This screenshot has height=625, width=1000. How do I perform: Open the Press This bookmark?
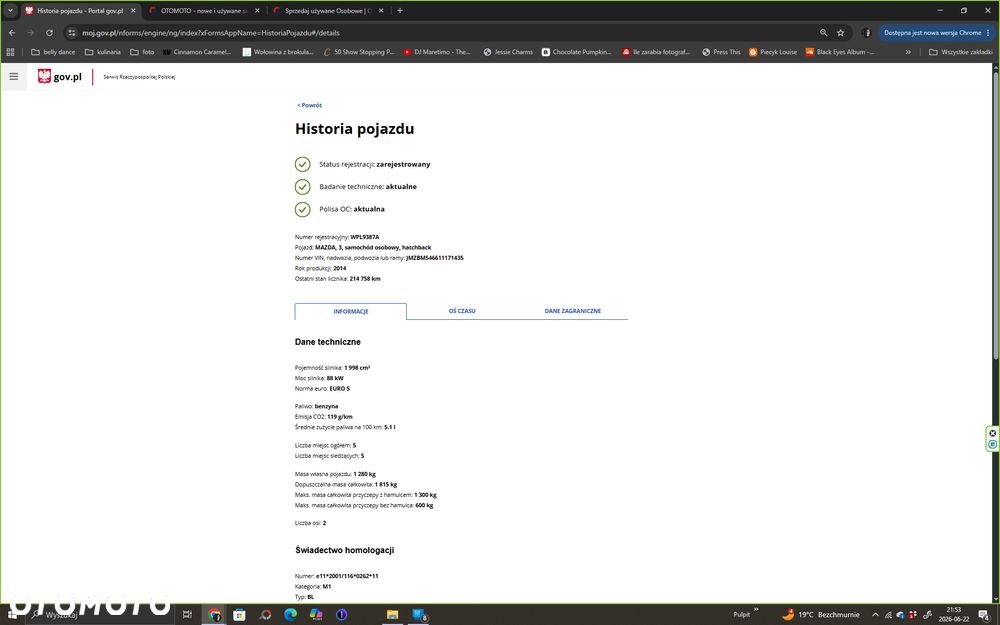[x=721, y=52]
